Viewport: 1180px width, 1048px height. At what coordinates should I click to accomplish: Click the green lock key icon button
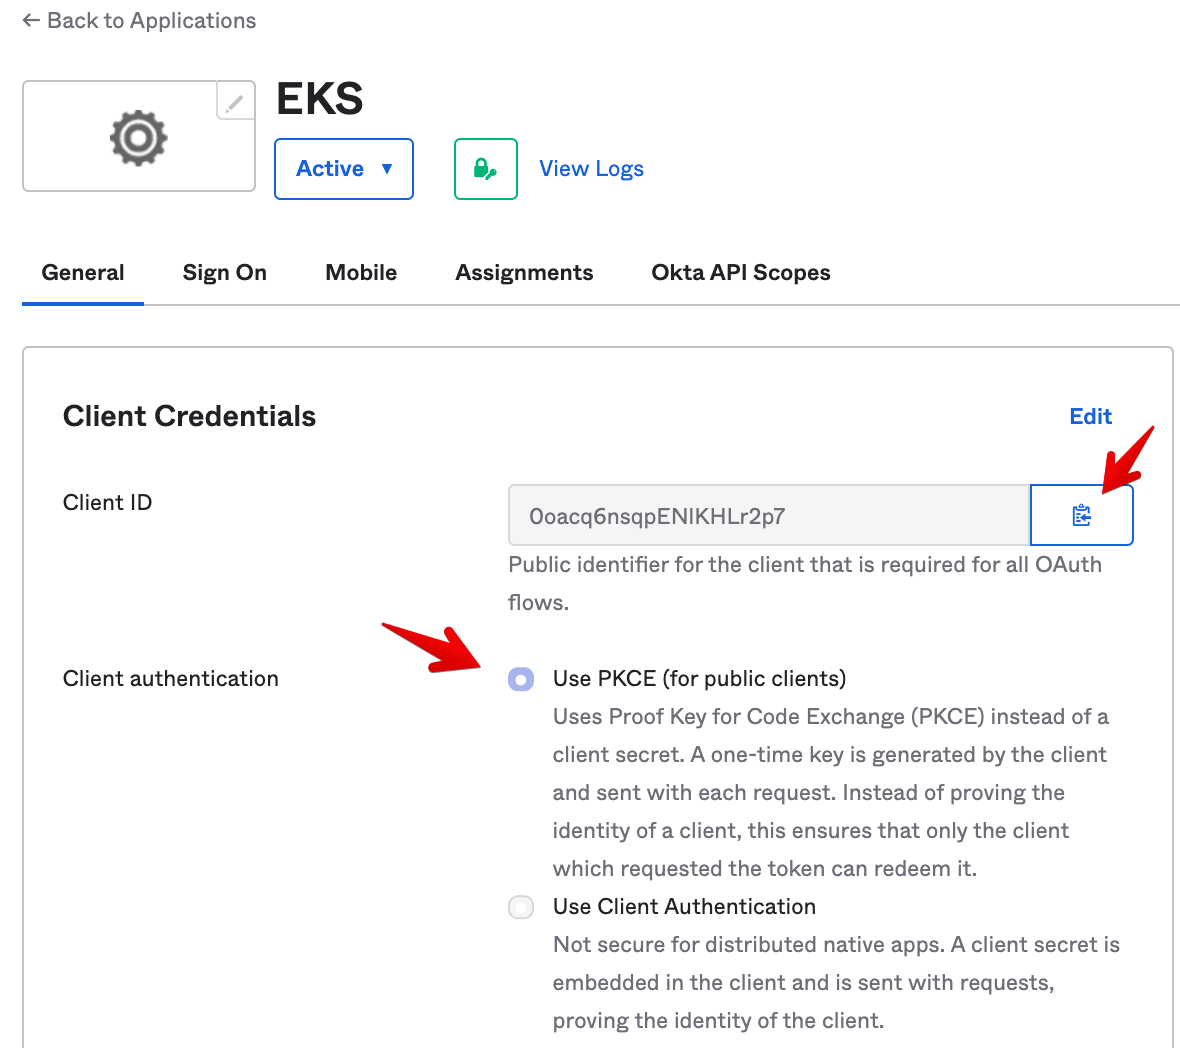coord(485,169)
